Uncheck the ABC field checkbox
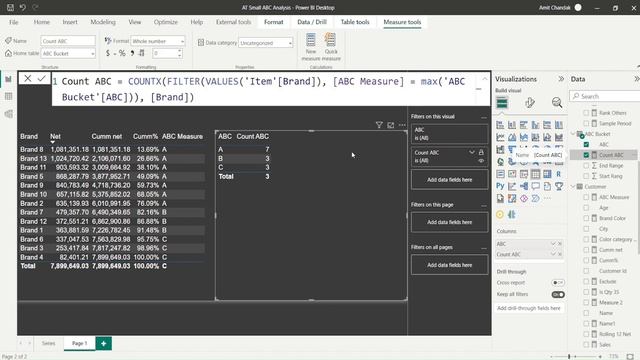Screen dimensions: 640x360 (x=587, y=144)
